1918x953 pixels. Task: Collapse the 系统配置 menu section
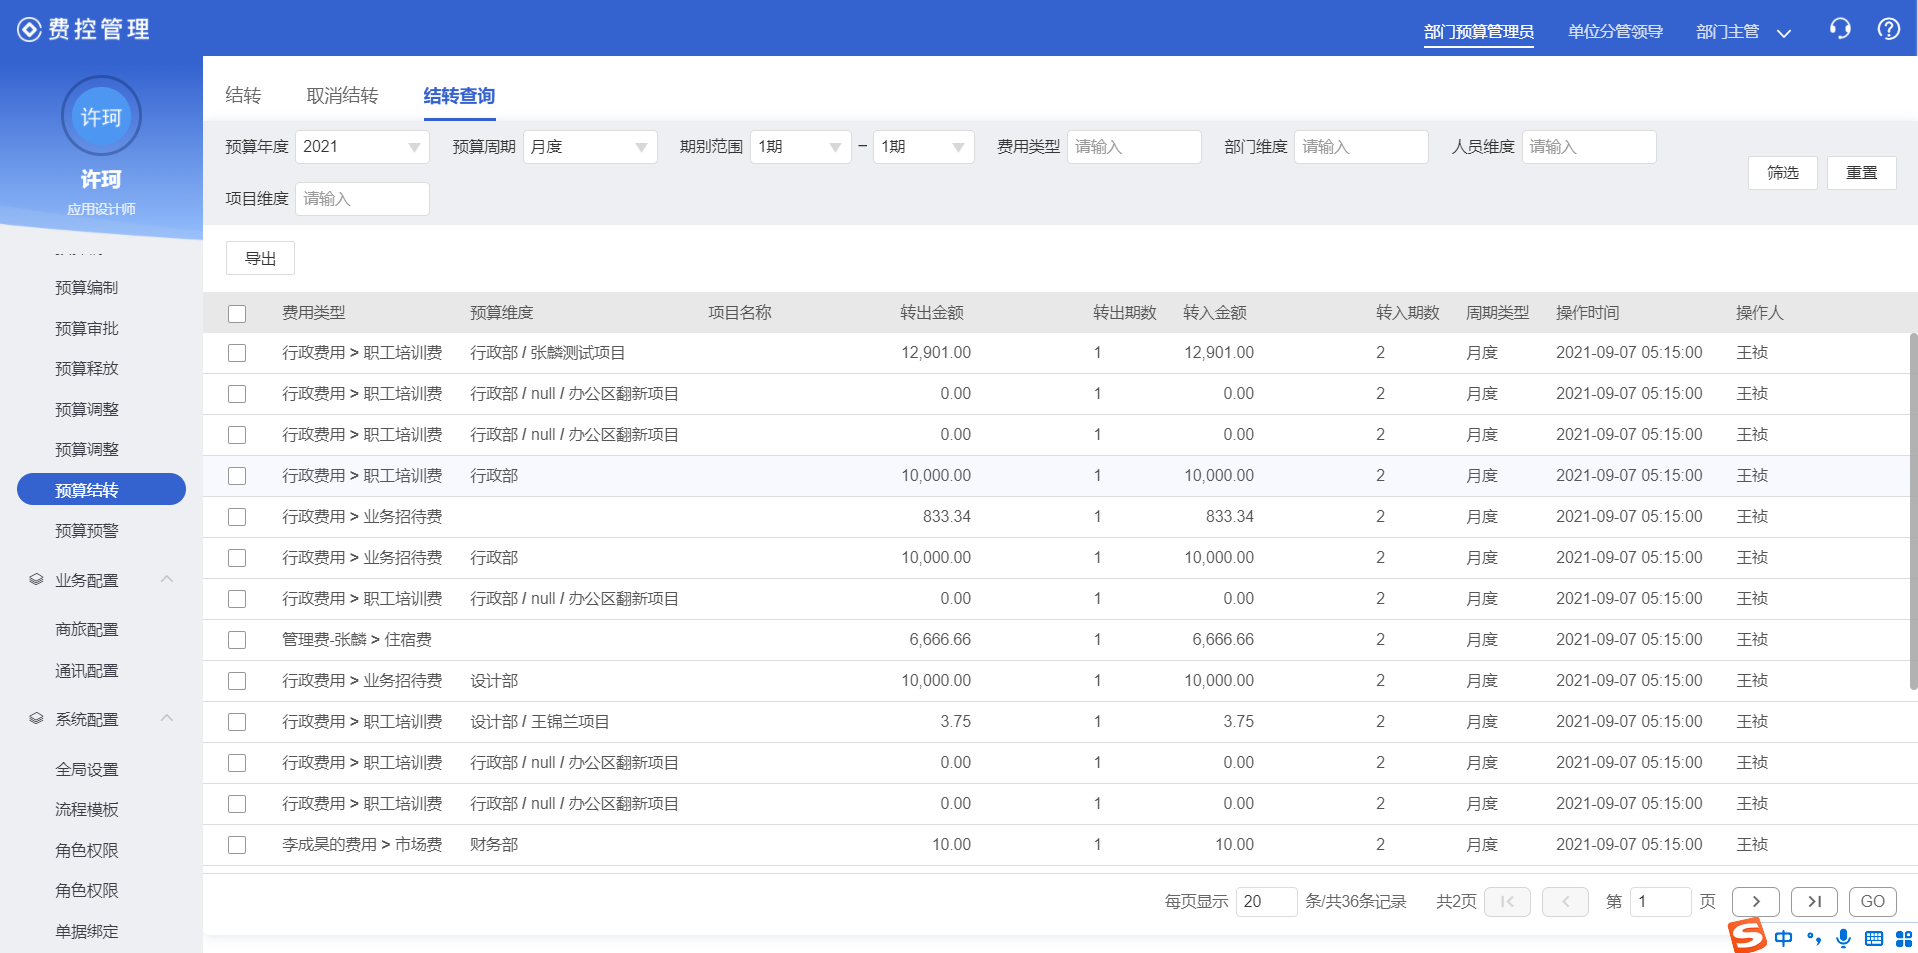167,718
